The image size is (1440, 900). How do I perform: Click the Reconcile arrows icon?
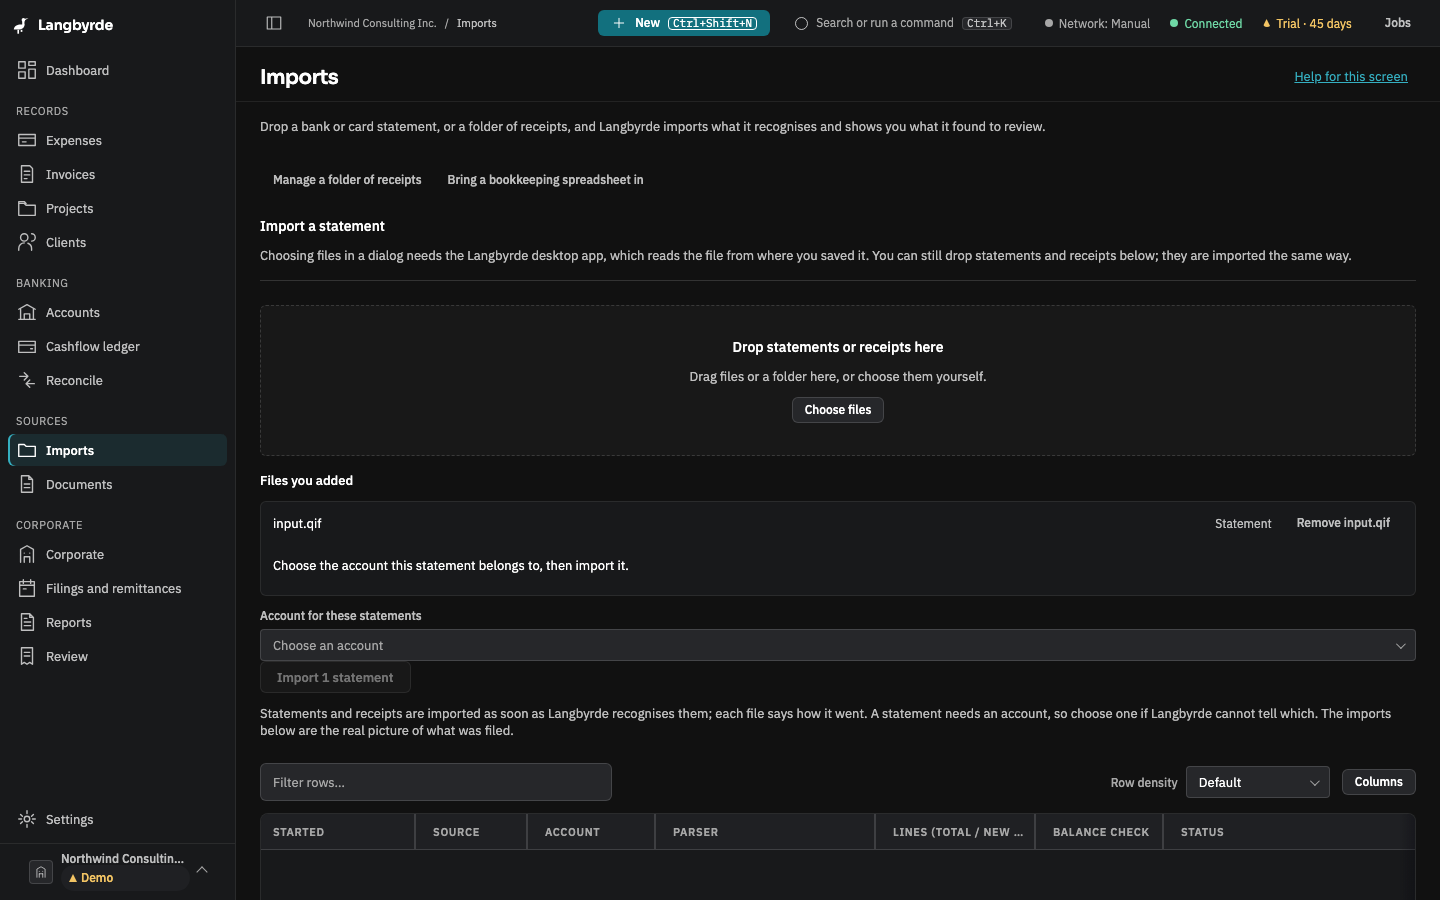pos(27,380)
